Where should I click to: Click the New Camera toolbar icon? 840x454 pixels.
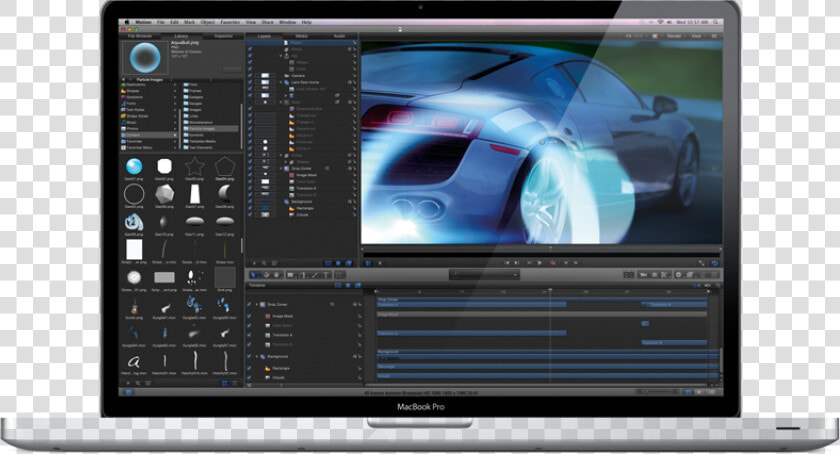pos(642,275)
